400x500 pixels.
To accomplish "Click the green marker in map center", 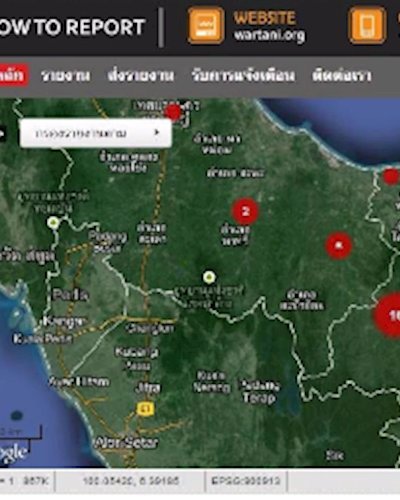I will coord(209,277).
